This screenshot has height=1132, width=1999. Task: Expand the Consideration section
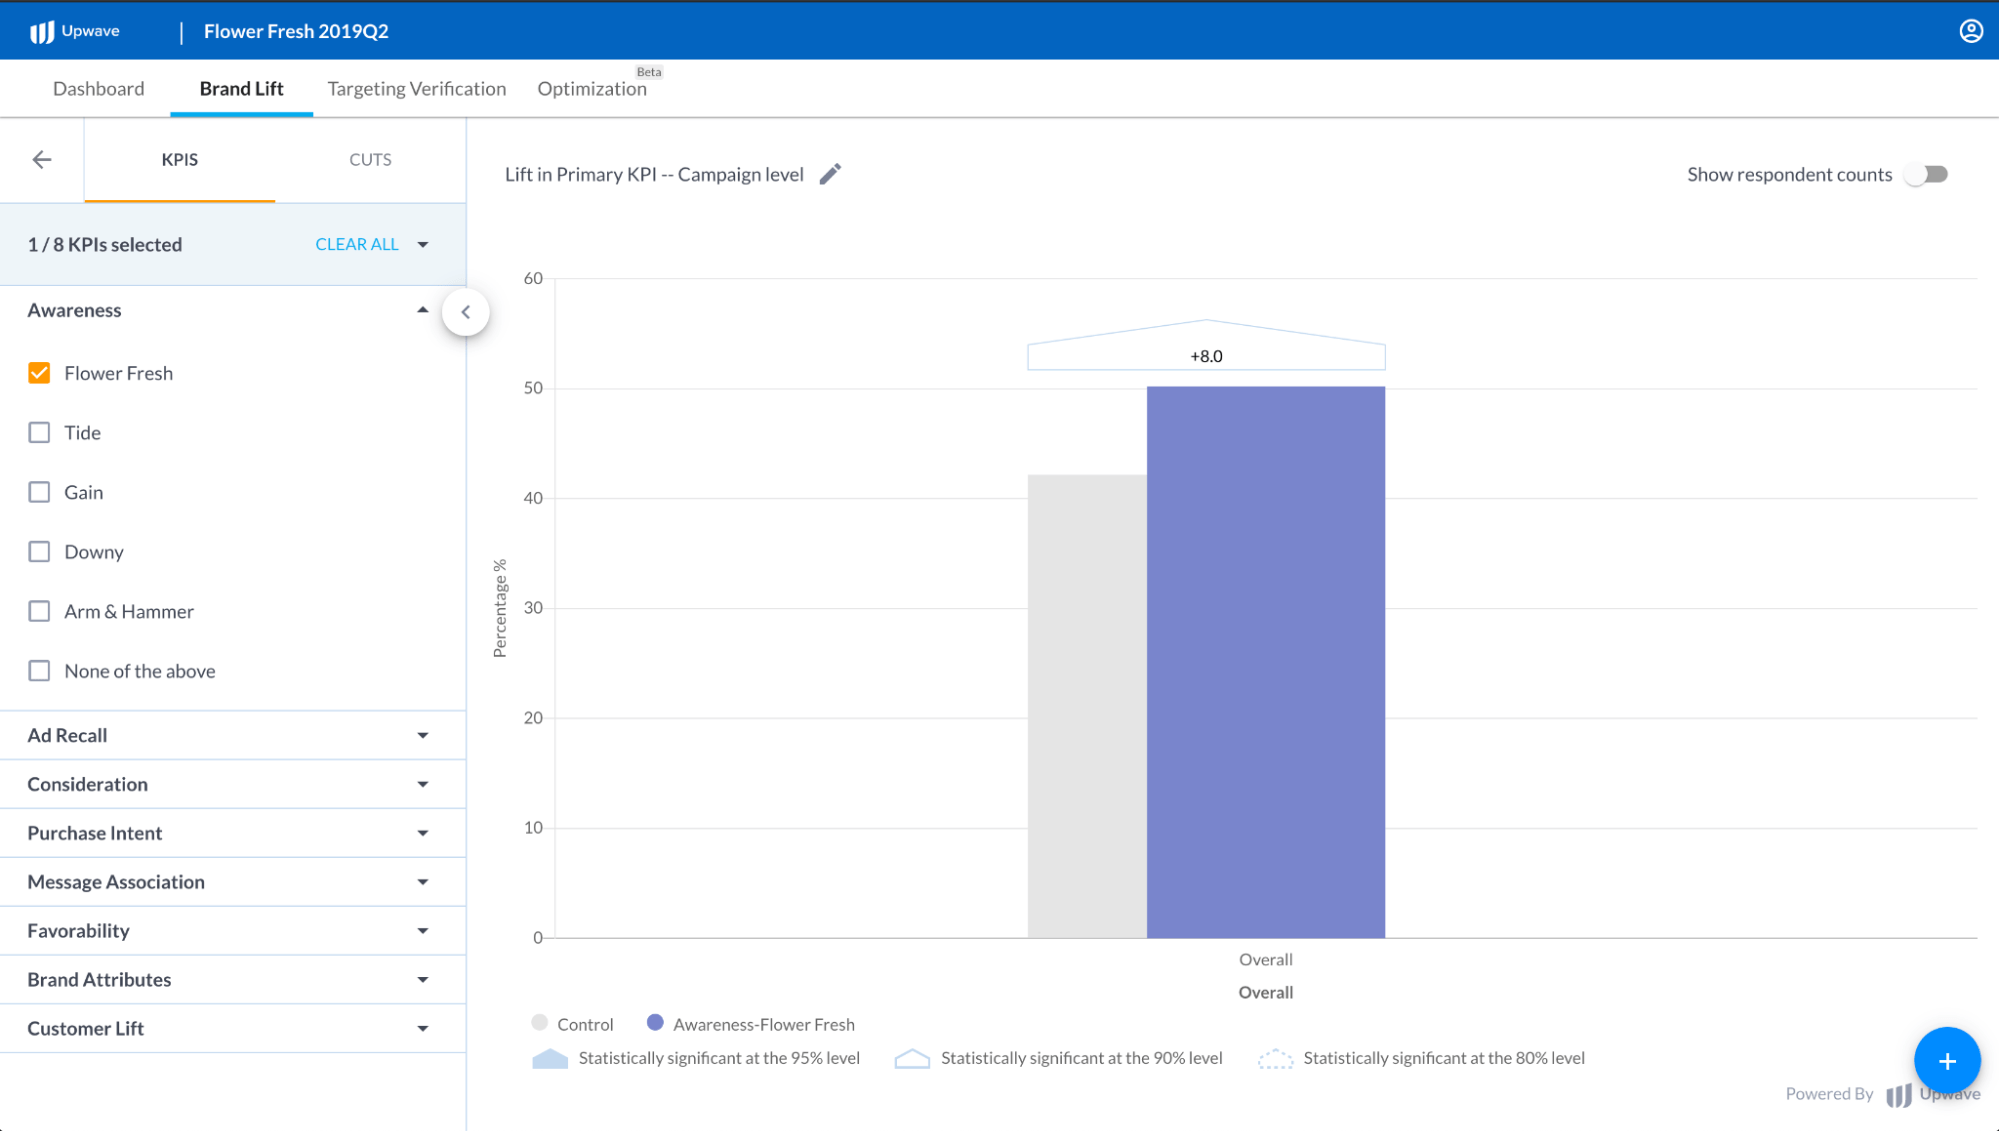coord(233,784)
